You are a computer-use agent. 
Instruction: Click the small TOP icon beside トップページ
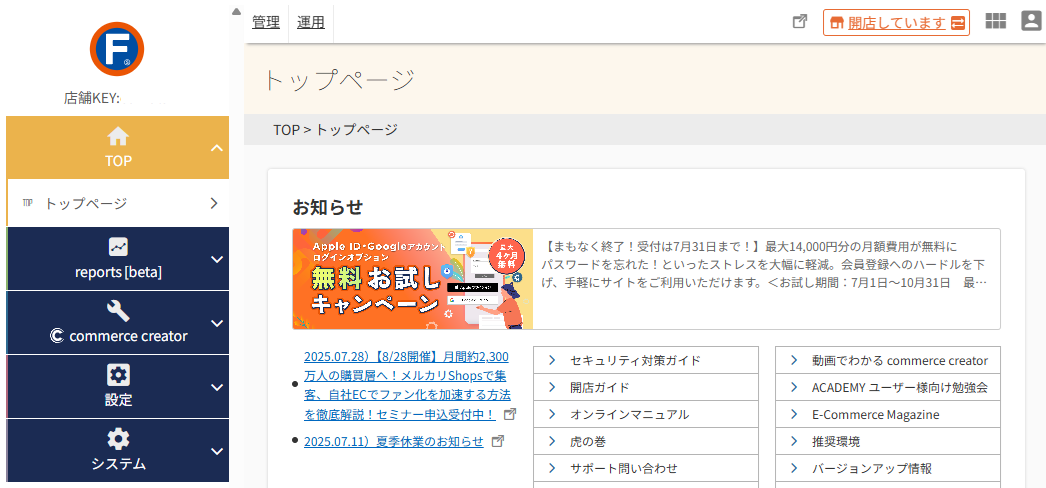tap(27, 203)
